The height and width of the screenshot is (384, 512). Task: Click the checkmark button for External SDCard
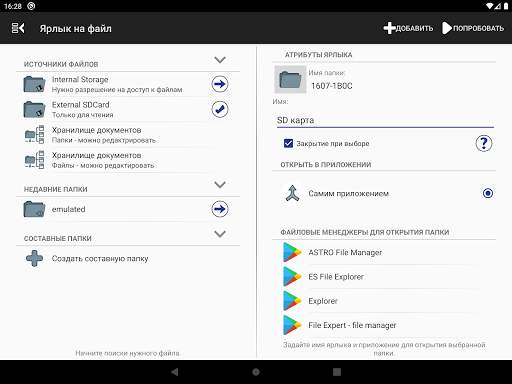220,109
